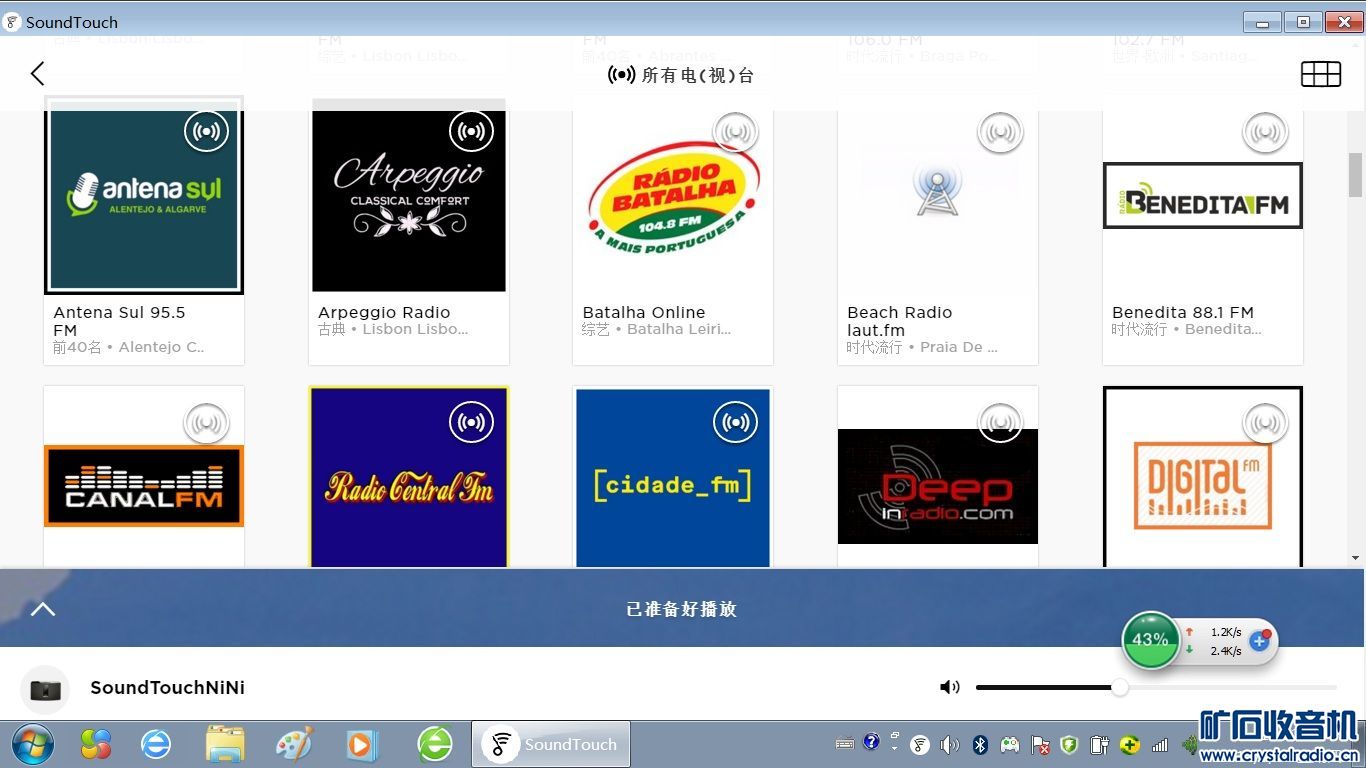Select the "Benedita 88.1 FM" title
Screen dimensions: 1366x768
1183,312
